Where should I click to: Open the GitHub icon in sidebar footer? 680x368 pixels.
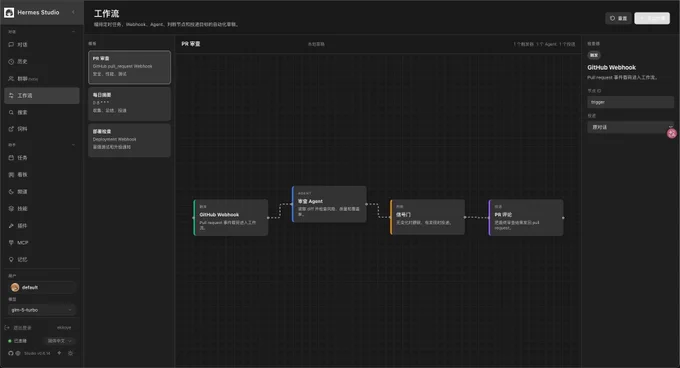pyautogui.click(x=11, y=353)
